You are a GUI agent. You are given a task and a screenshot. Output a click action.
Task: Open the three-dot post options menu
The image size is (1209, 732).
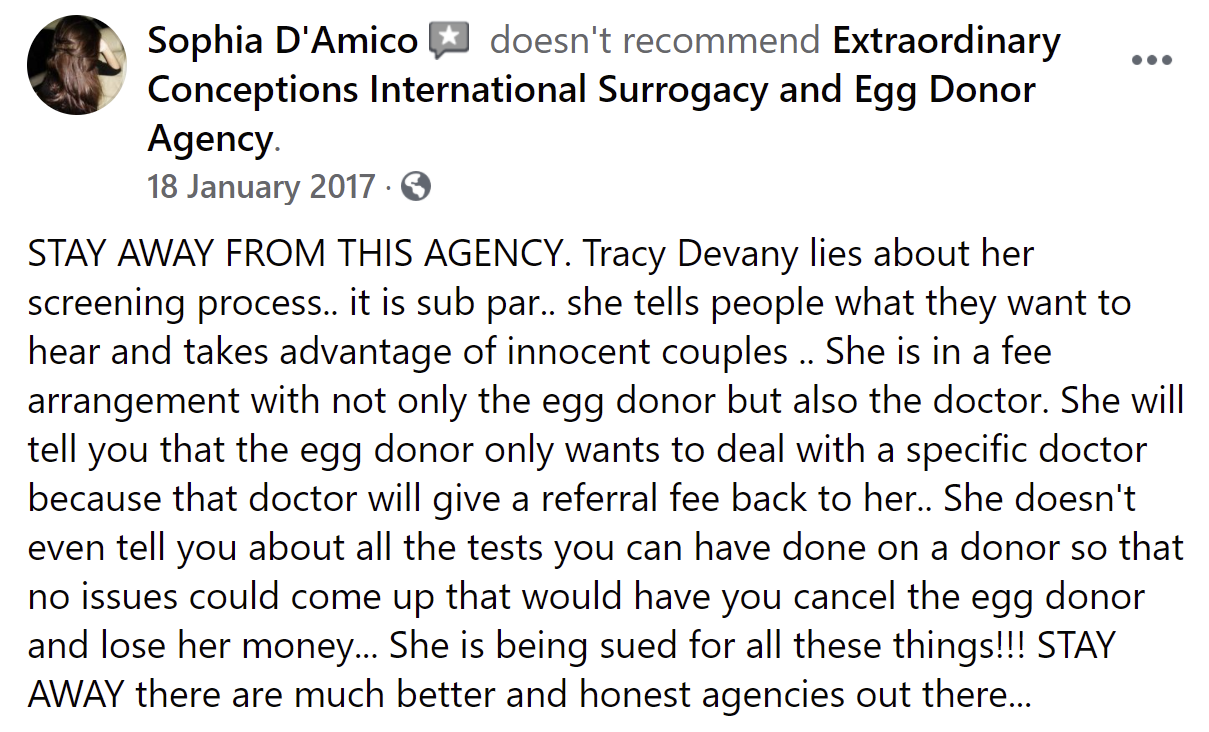pos(1151,60)
